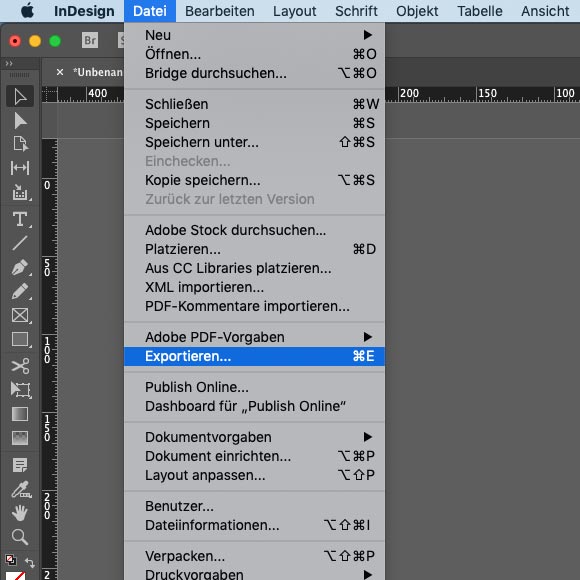The image size is (580, 580).
Task: Close the Unbenannt document tab
Action: (60, 72)
